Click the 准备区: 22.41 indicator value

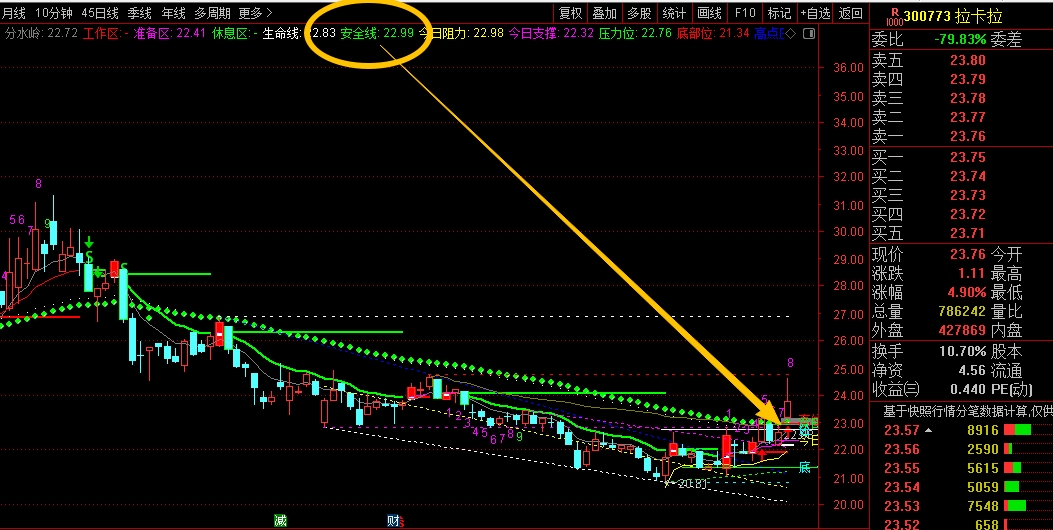[169, 34]
